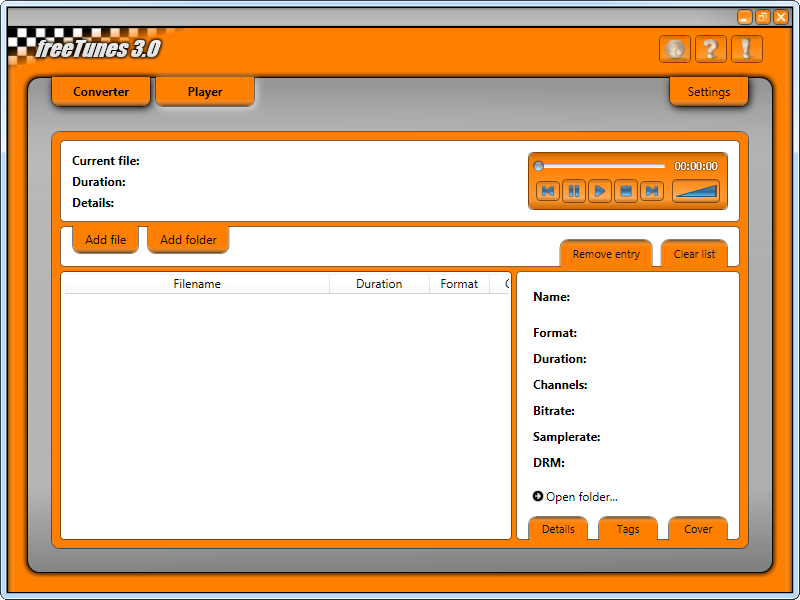
Task: Close the freeTunes window
Action: [781, 17]
